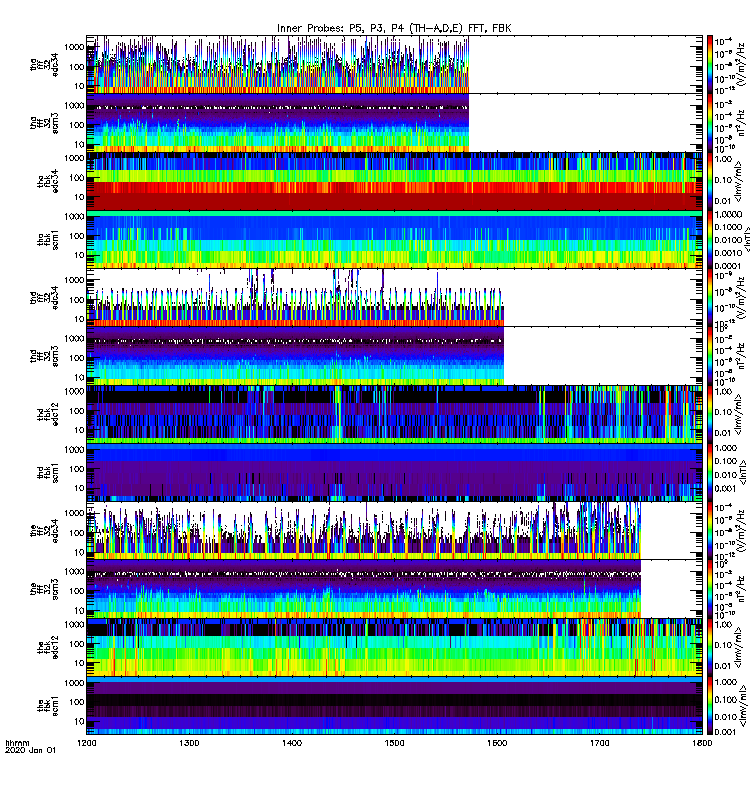Select the 'tha fbk edc34' axis label
This screenshot has height=800, width=750.
coord(48,181)
